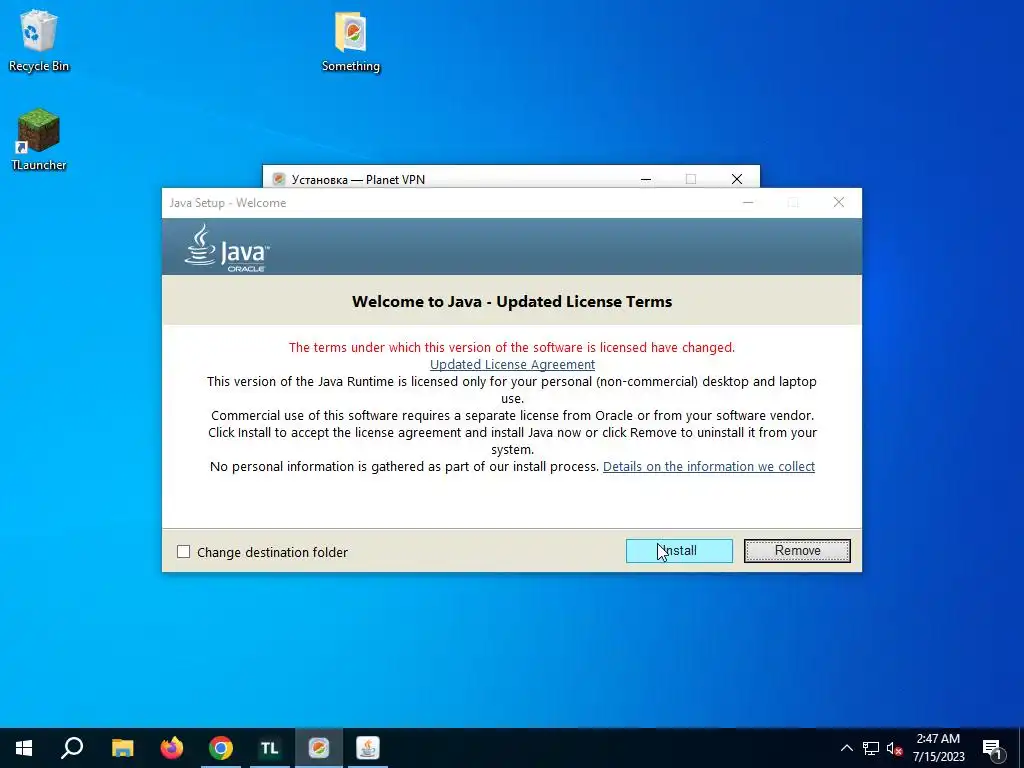1024x768 pixels.
Task: Launch Google Chrome from taskbar
Action: 221,748
